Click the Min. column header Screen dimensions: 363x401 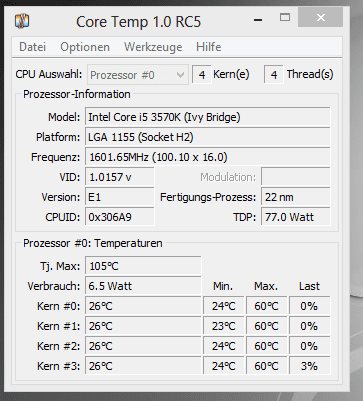(x=223, y=286)
